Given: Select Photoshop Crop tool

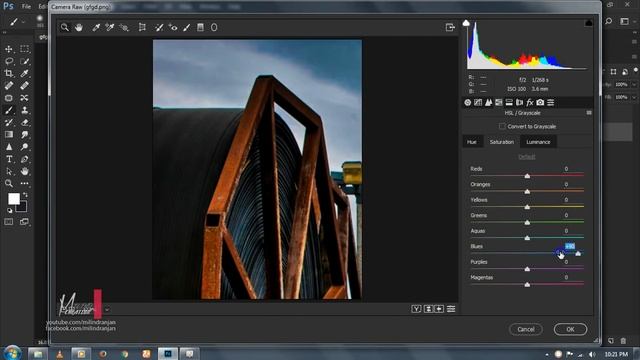Looking at the screenshot, I should point(9,73).
